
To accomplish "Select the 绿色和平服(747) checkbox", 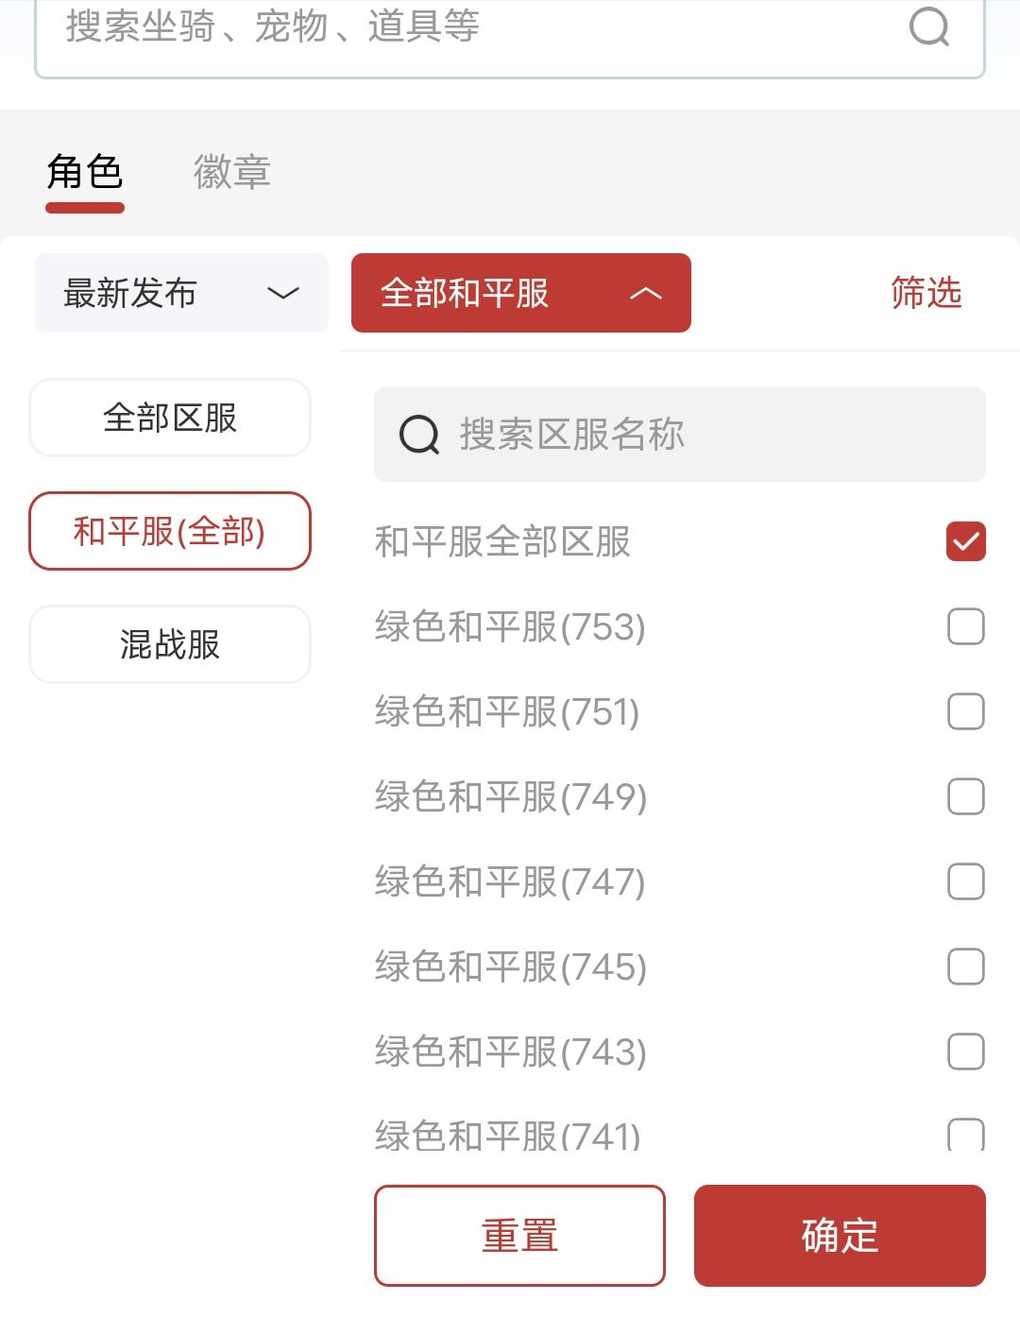I will click(965, 882).
